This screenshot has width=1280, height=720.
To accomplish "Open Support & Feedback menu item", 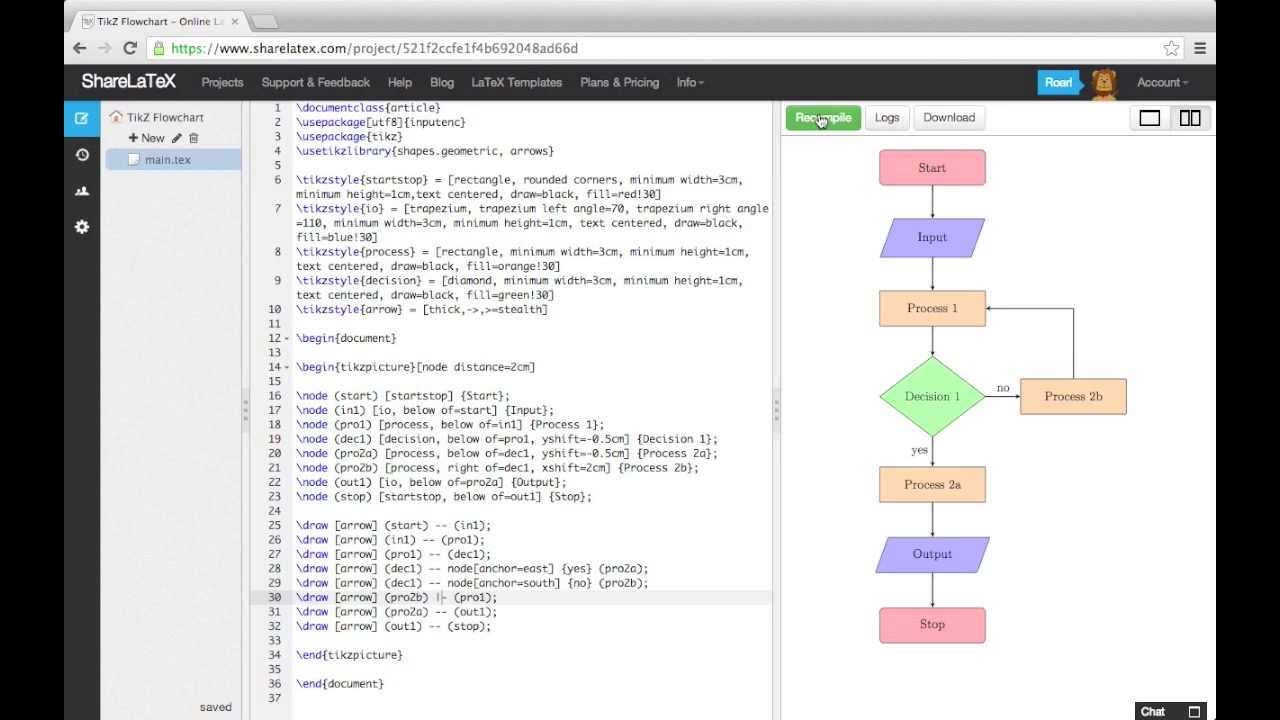I will point(316,83).
